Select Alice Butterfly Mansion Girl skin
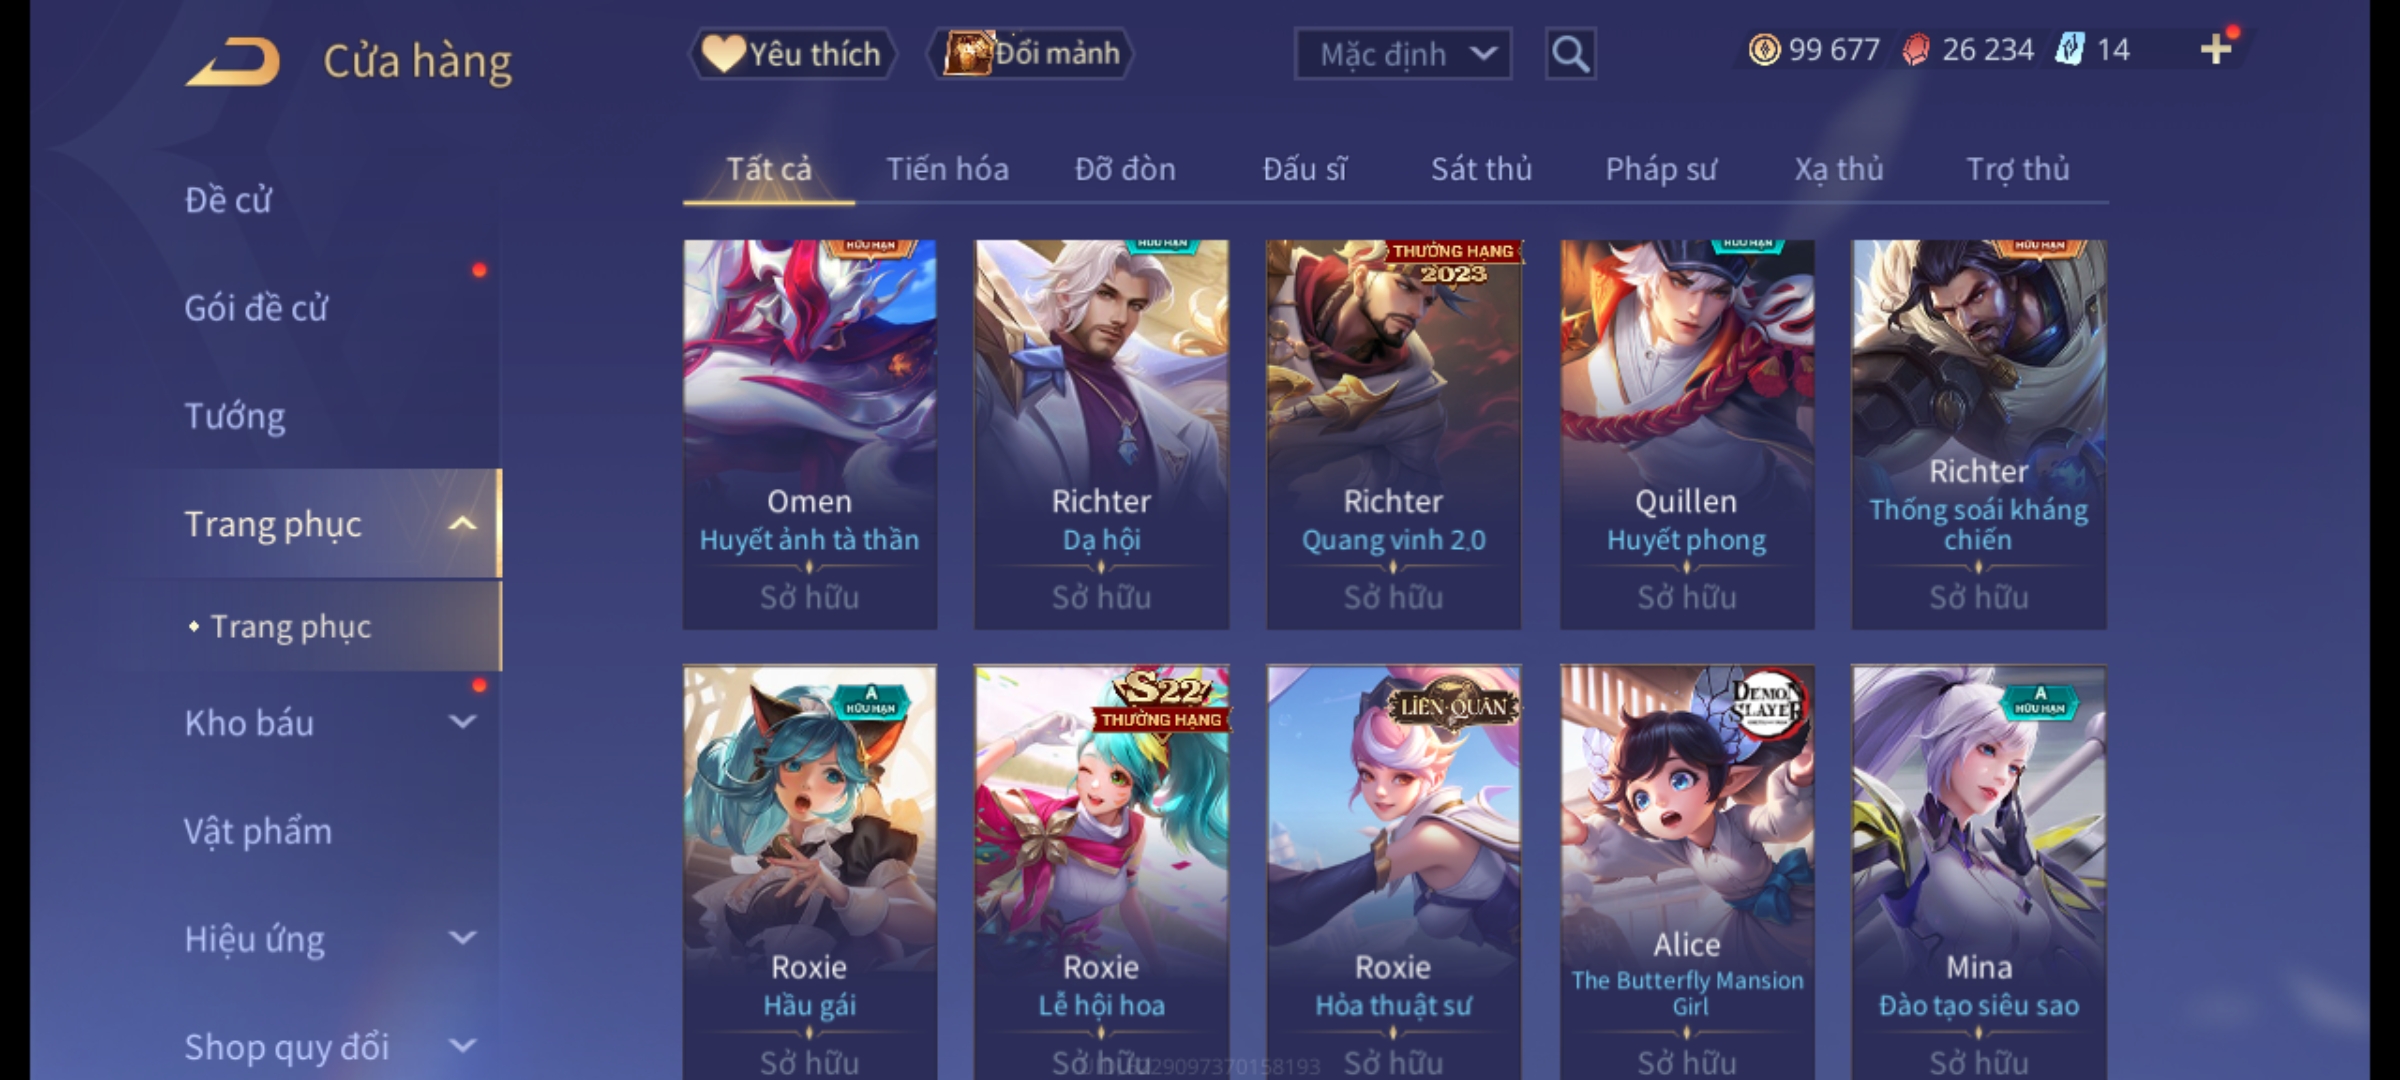 coord(1687,872)
